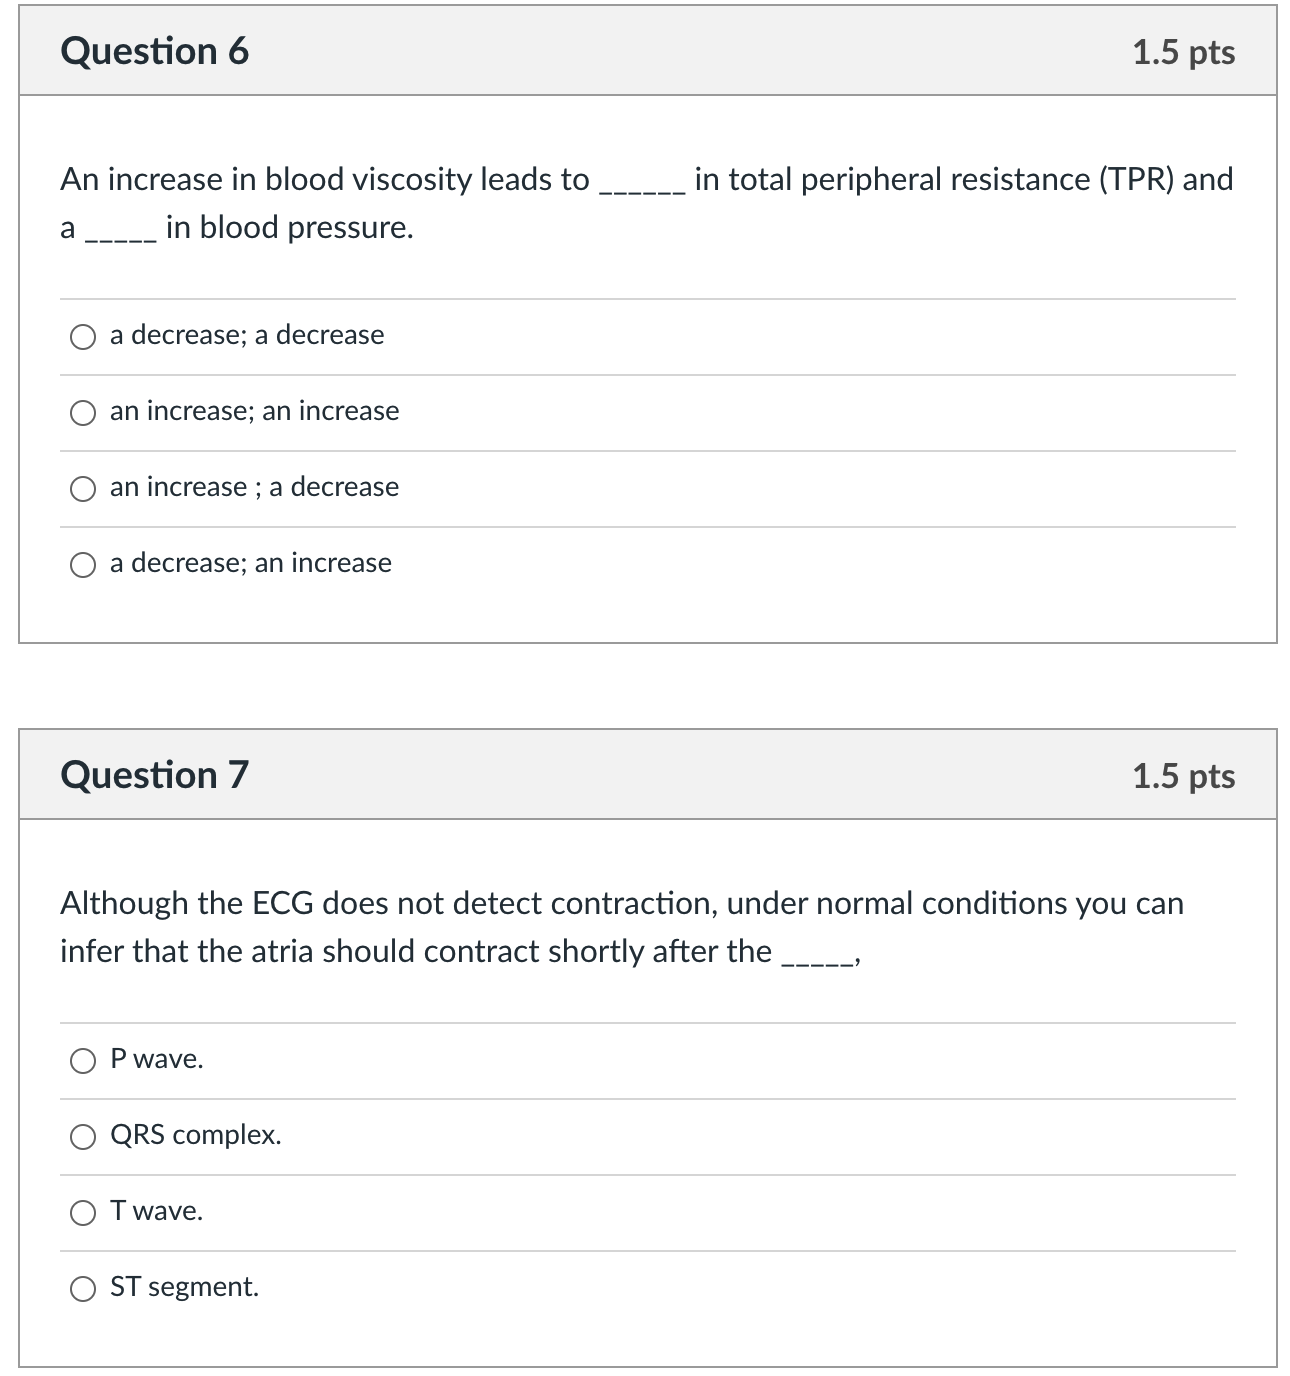This screenshot has height=1376, width=1290.
Task: Select the 'P wave.' radio button
Action: pos(83,1061)
